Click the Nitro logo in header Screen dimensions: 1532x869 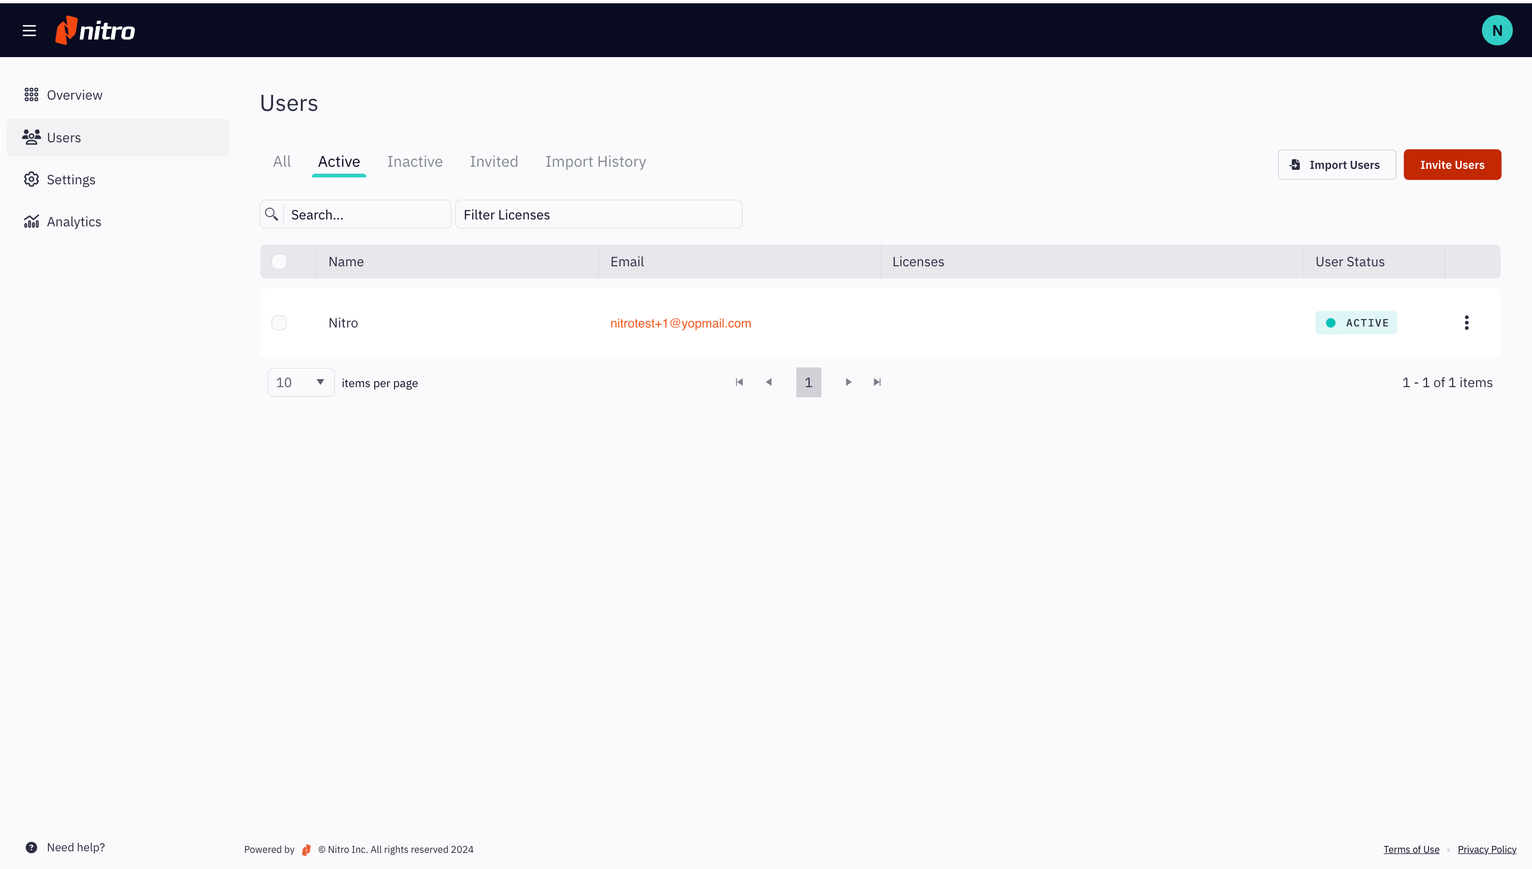(x=96, y=31)
